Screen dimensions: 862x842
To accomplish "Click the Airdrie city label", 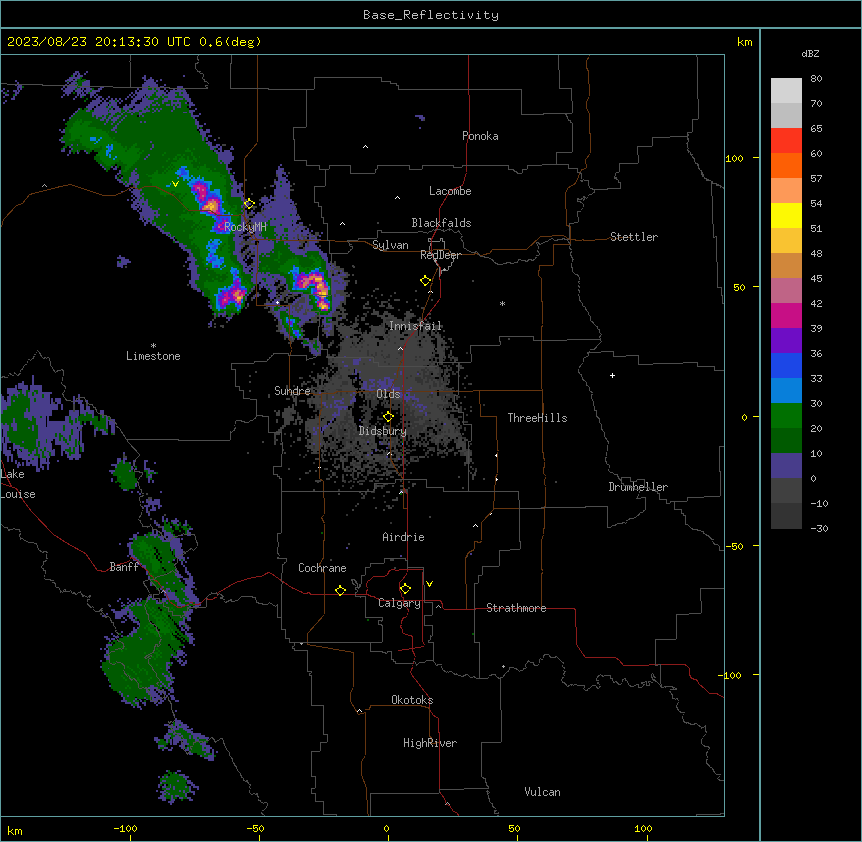I will click(404, 537).
